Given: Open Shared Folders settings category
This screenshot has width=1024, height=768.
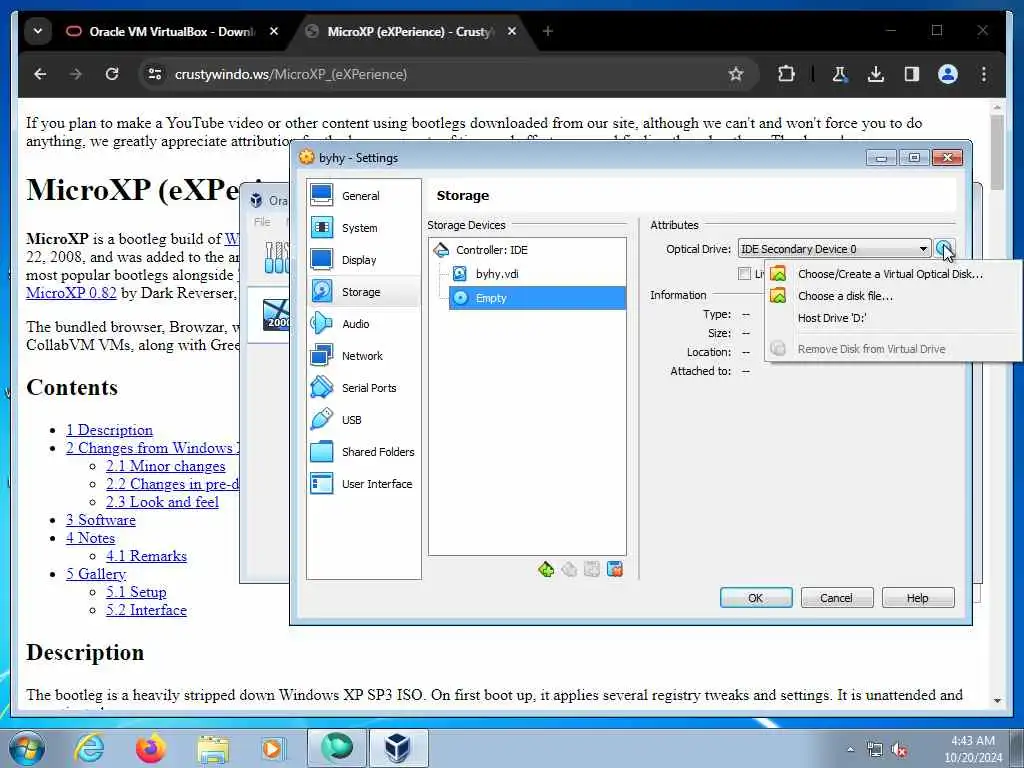Looking at the screenshot, I should (363, 451).
